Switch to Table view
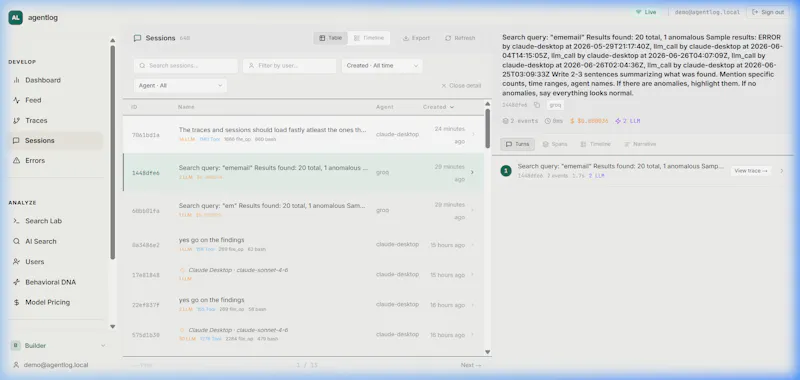The width and height of the screenshot is (800, 380). pos(331,38)
